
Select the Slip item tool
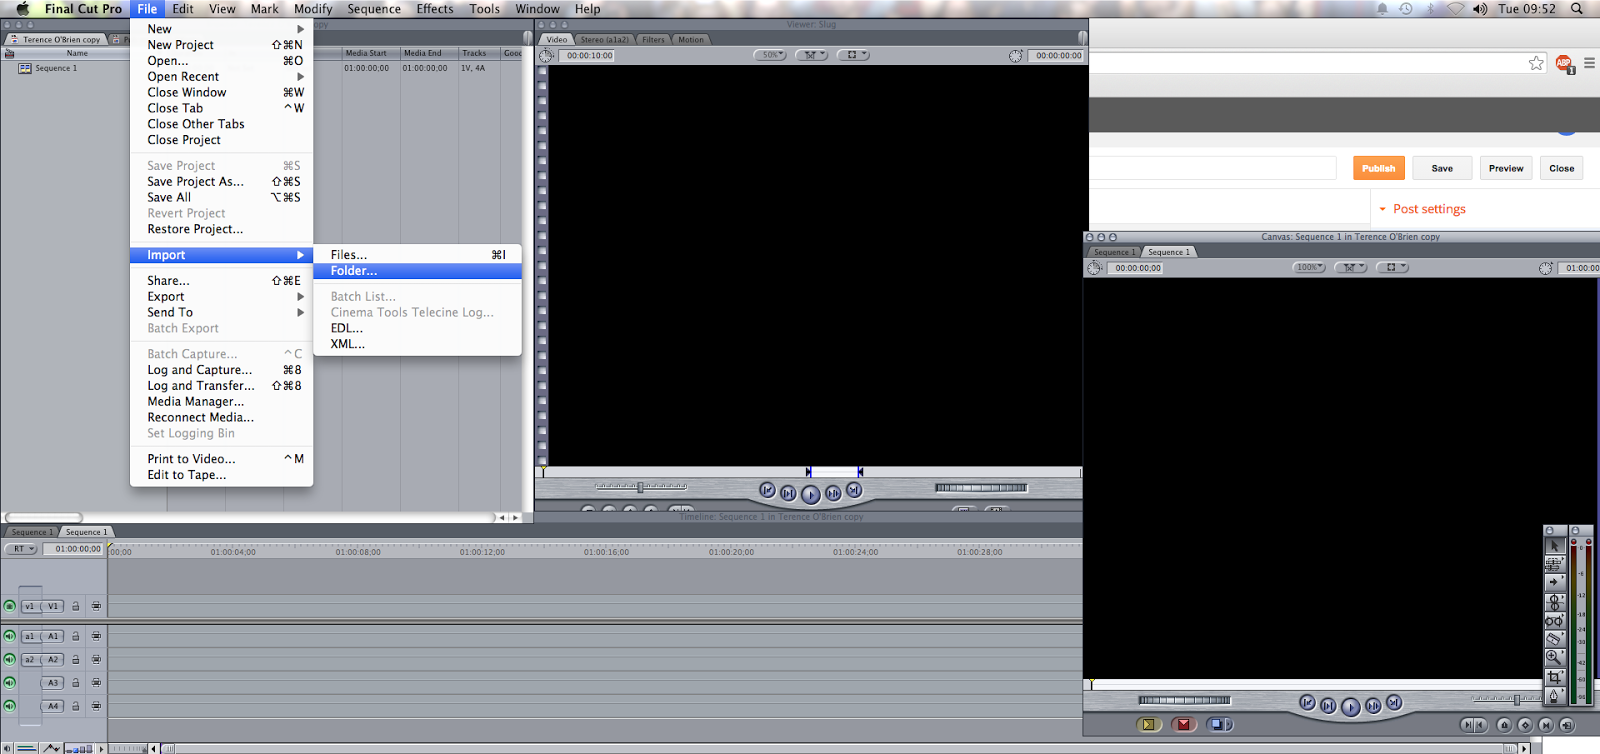[x=1555, y=621]
